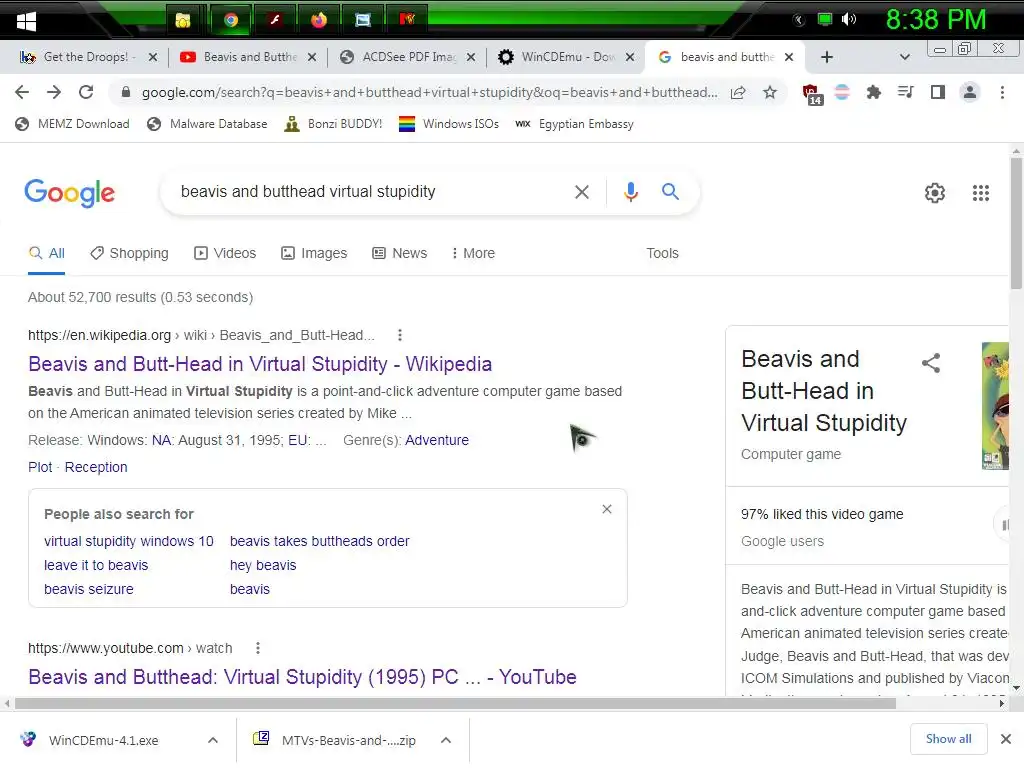Open the Bonzi BUDDY bookmark
1024x768 pixels.
(334, 124)
